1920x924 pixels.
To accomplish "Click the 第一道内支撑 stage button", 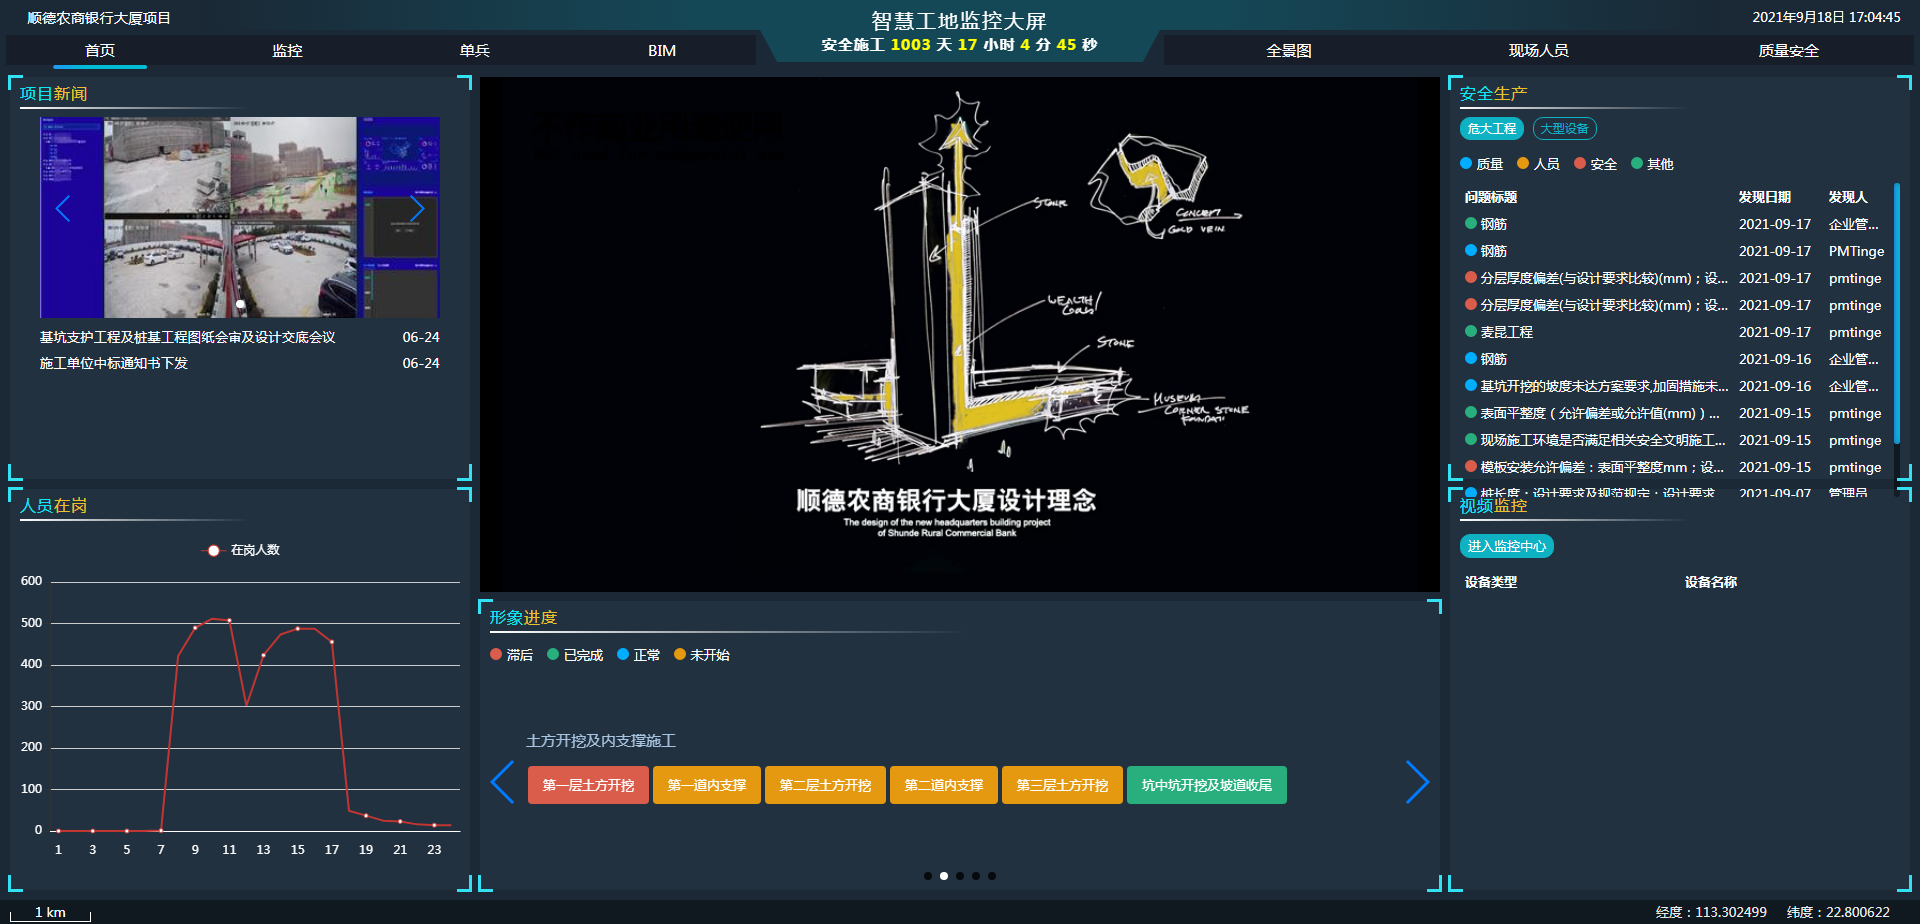I will pos(706,785).
